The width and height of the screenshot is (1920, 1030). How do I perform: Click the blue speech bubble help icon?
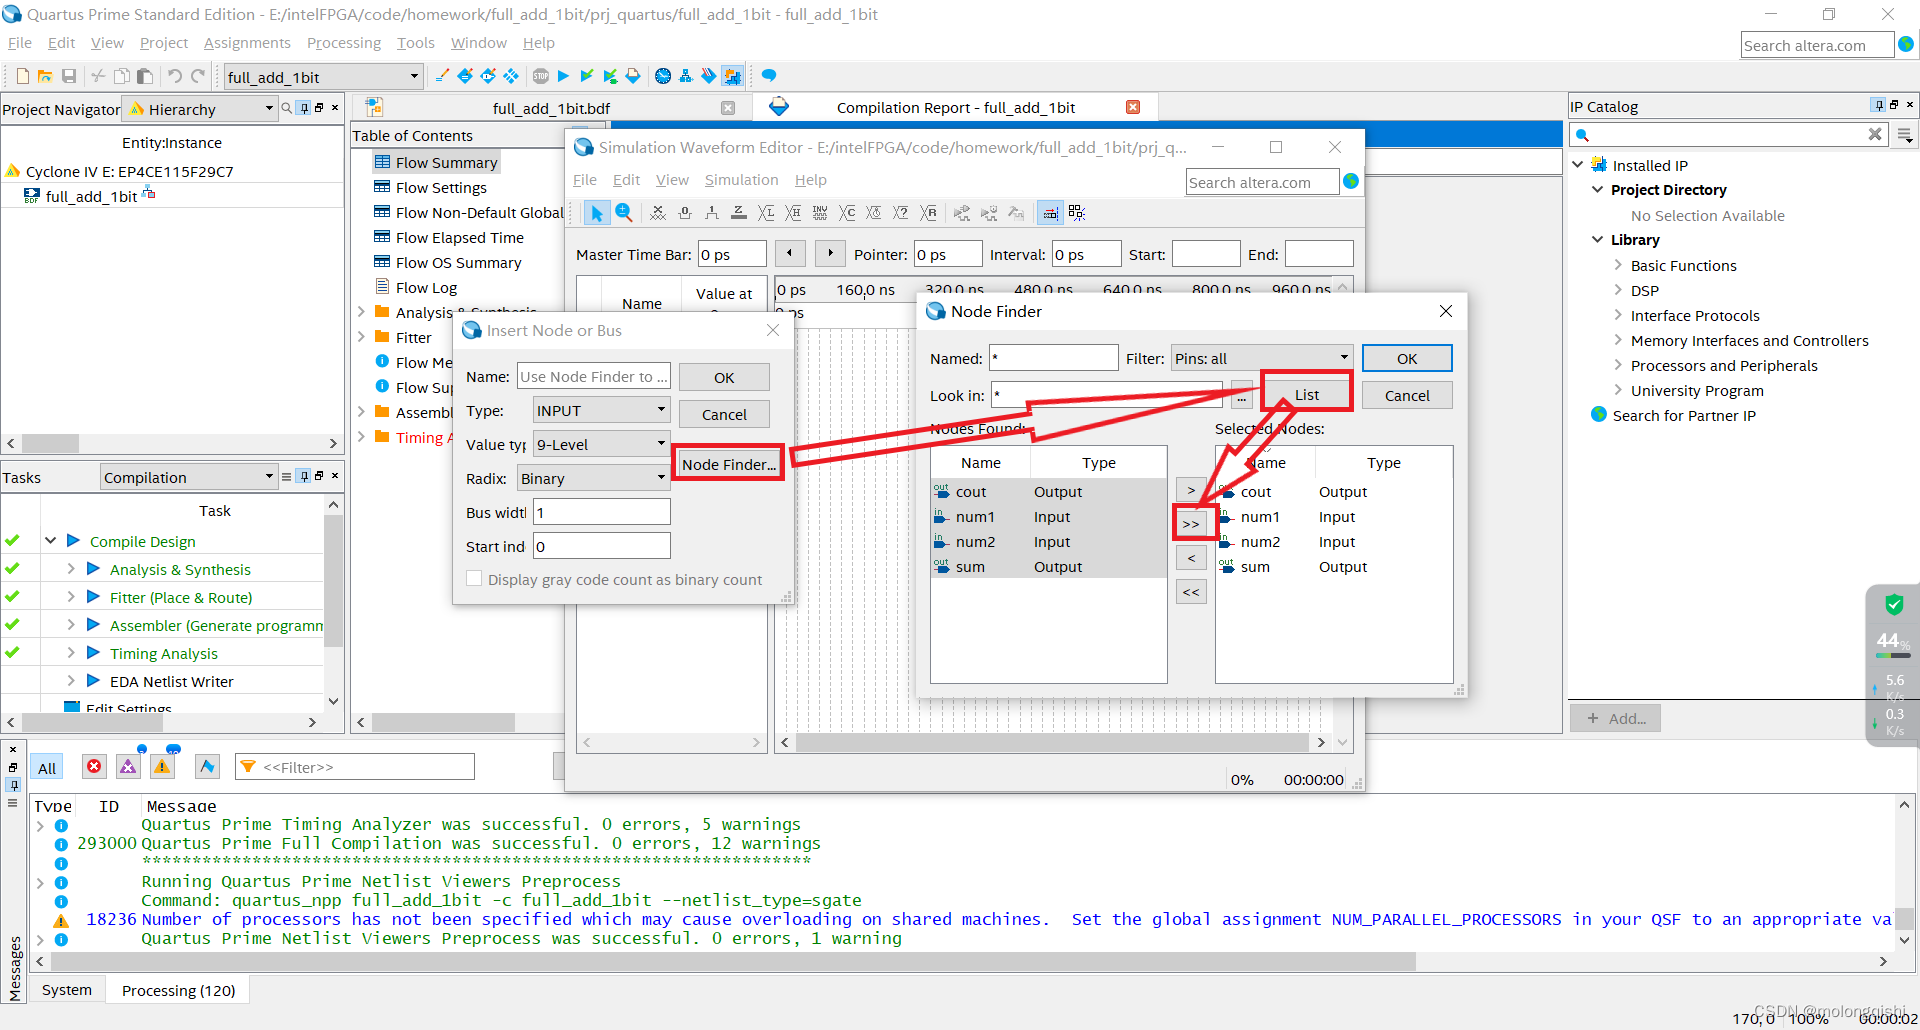pyautogui.click(x=768, y=76)
